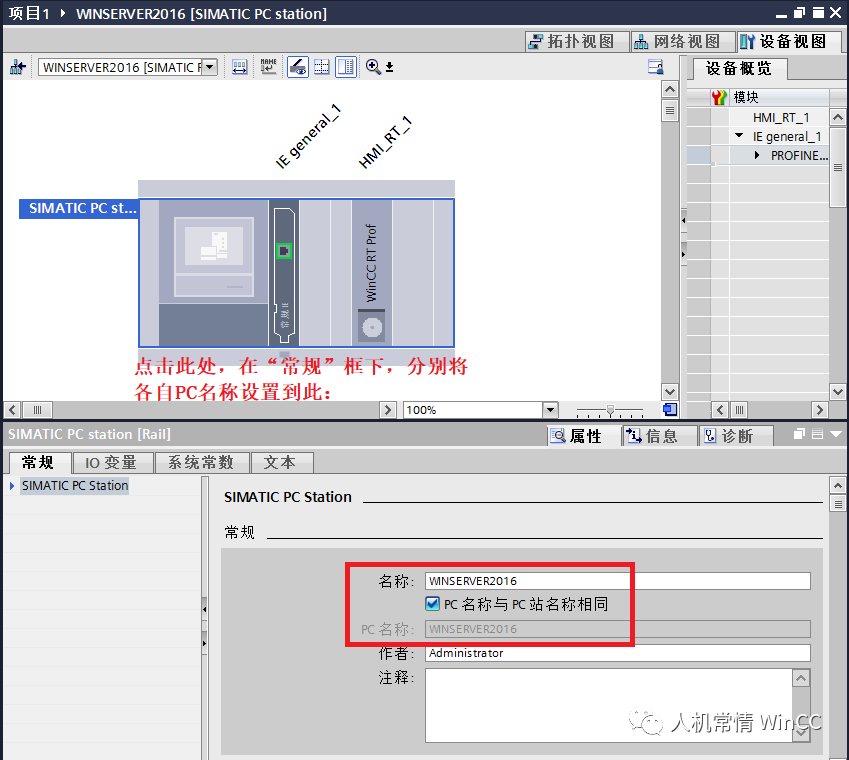Click the 作者 author input field
The image size is (849, 760).
[x=617, y=653]
